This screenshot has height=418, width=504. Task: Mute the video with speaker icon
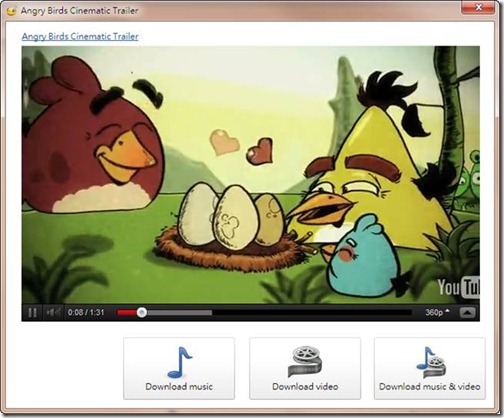click(x=53, y=312)
